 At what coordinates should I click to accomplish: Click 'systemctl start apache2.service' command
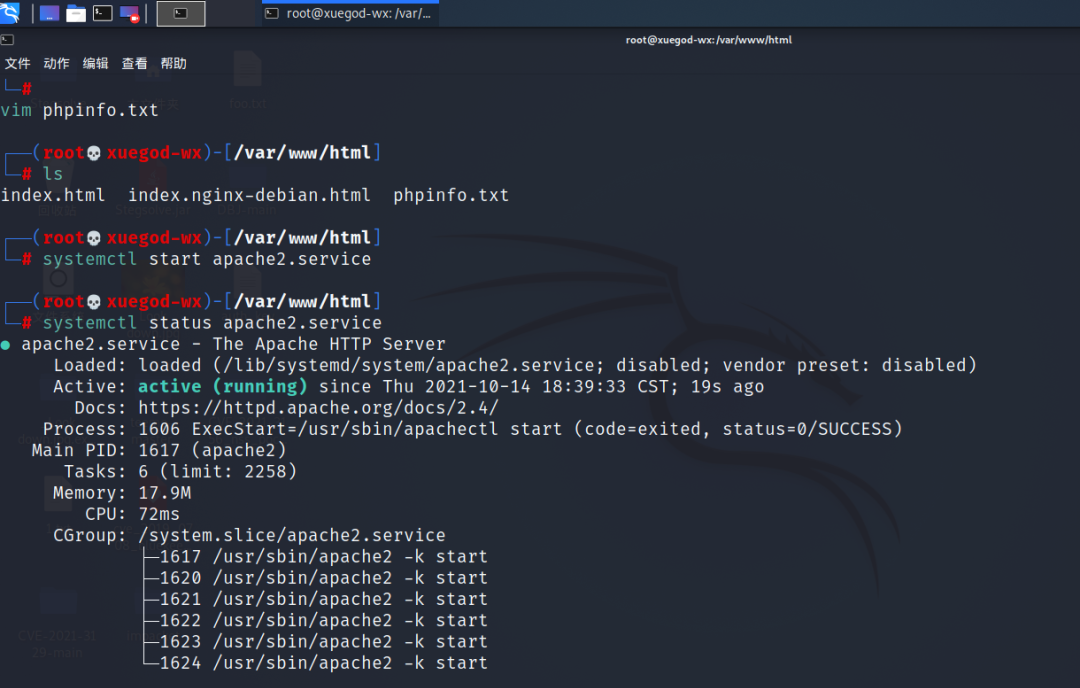coord(207,259)
